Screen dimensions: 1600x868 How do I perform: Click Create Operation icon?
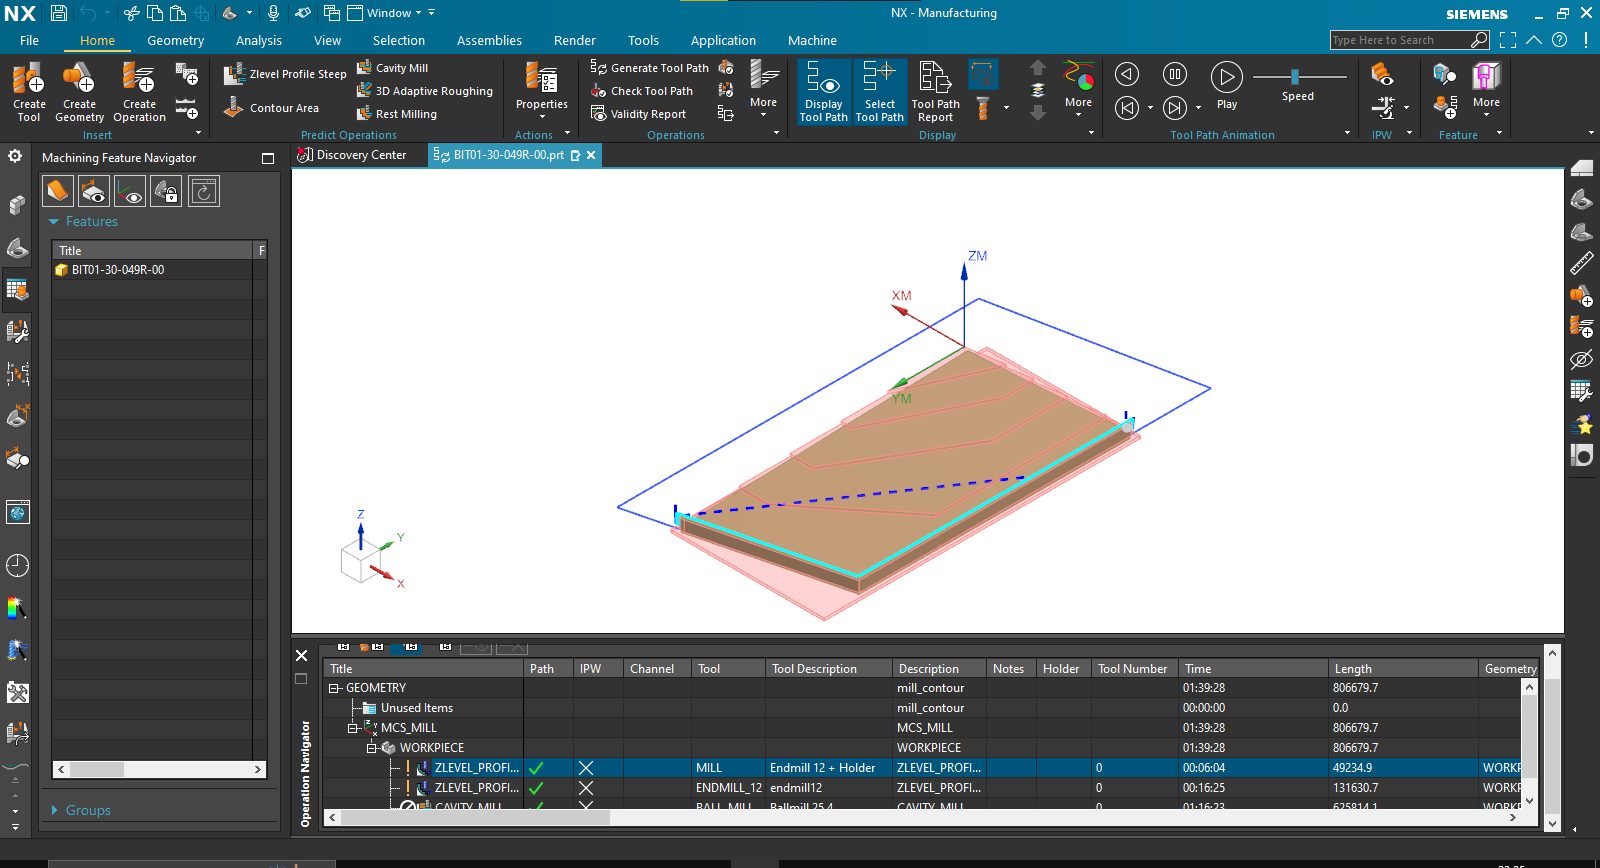coord(139,90)
